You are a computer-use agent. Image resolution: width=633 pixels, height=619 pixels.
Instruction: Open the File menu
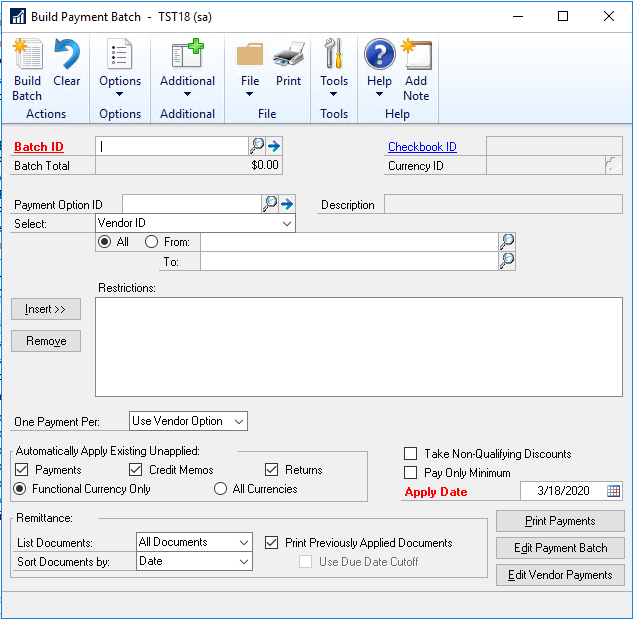click(x=250, y=68)
